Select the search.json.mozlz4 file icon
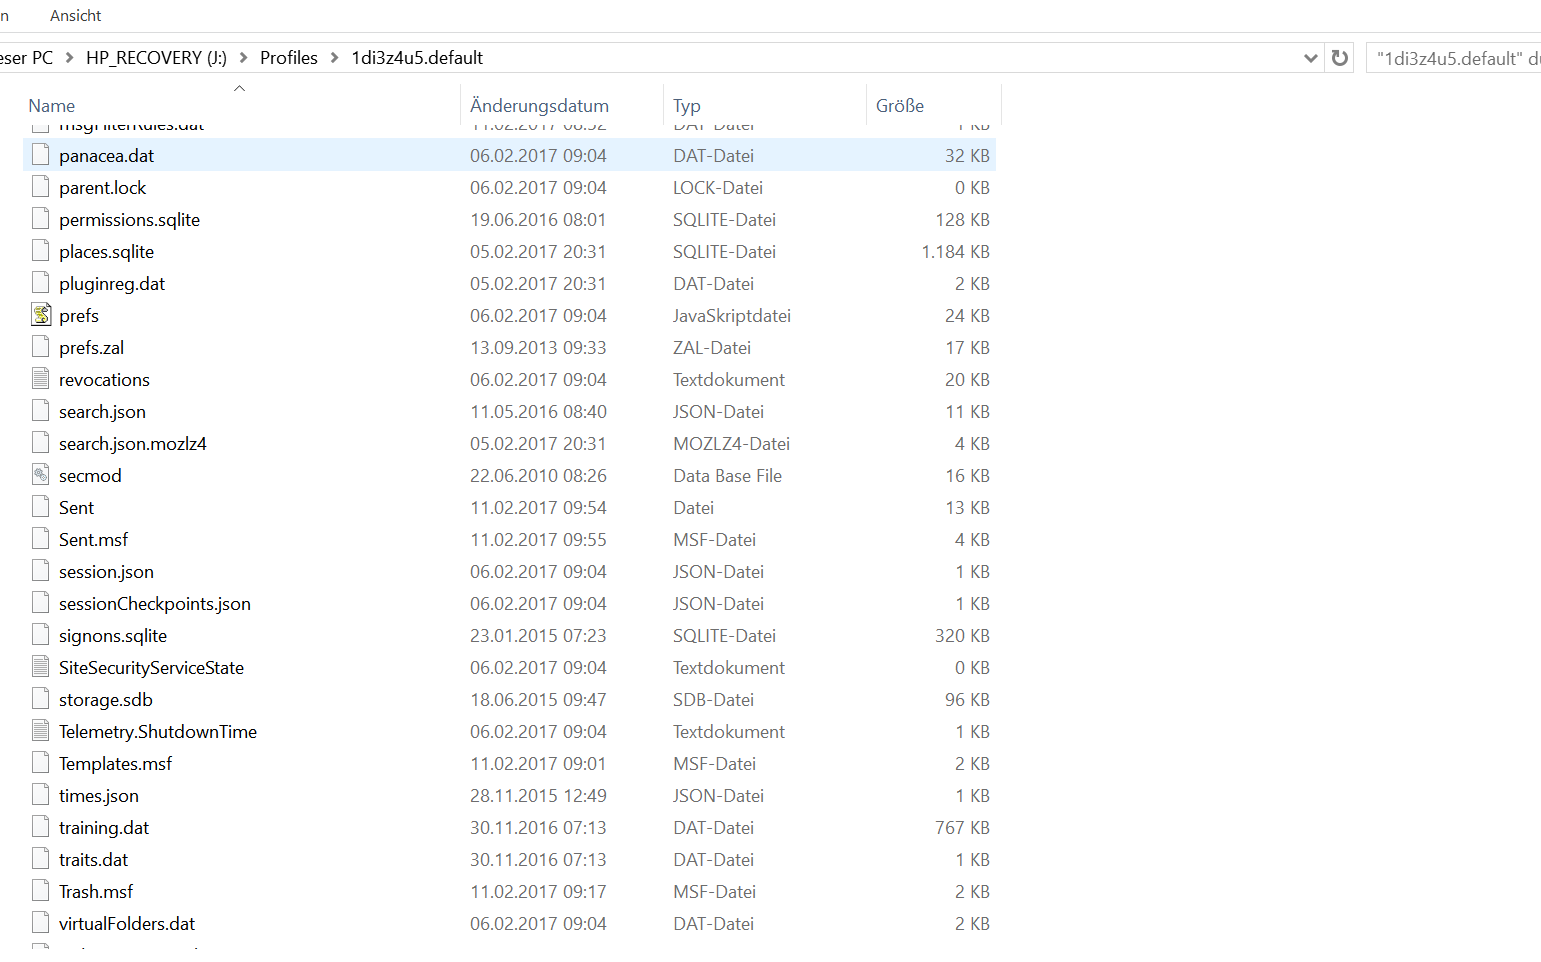This screenshot has width=1541, height=962. (40, 443)
